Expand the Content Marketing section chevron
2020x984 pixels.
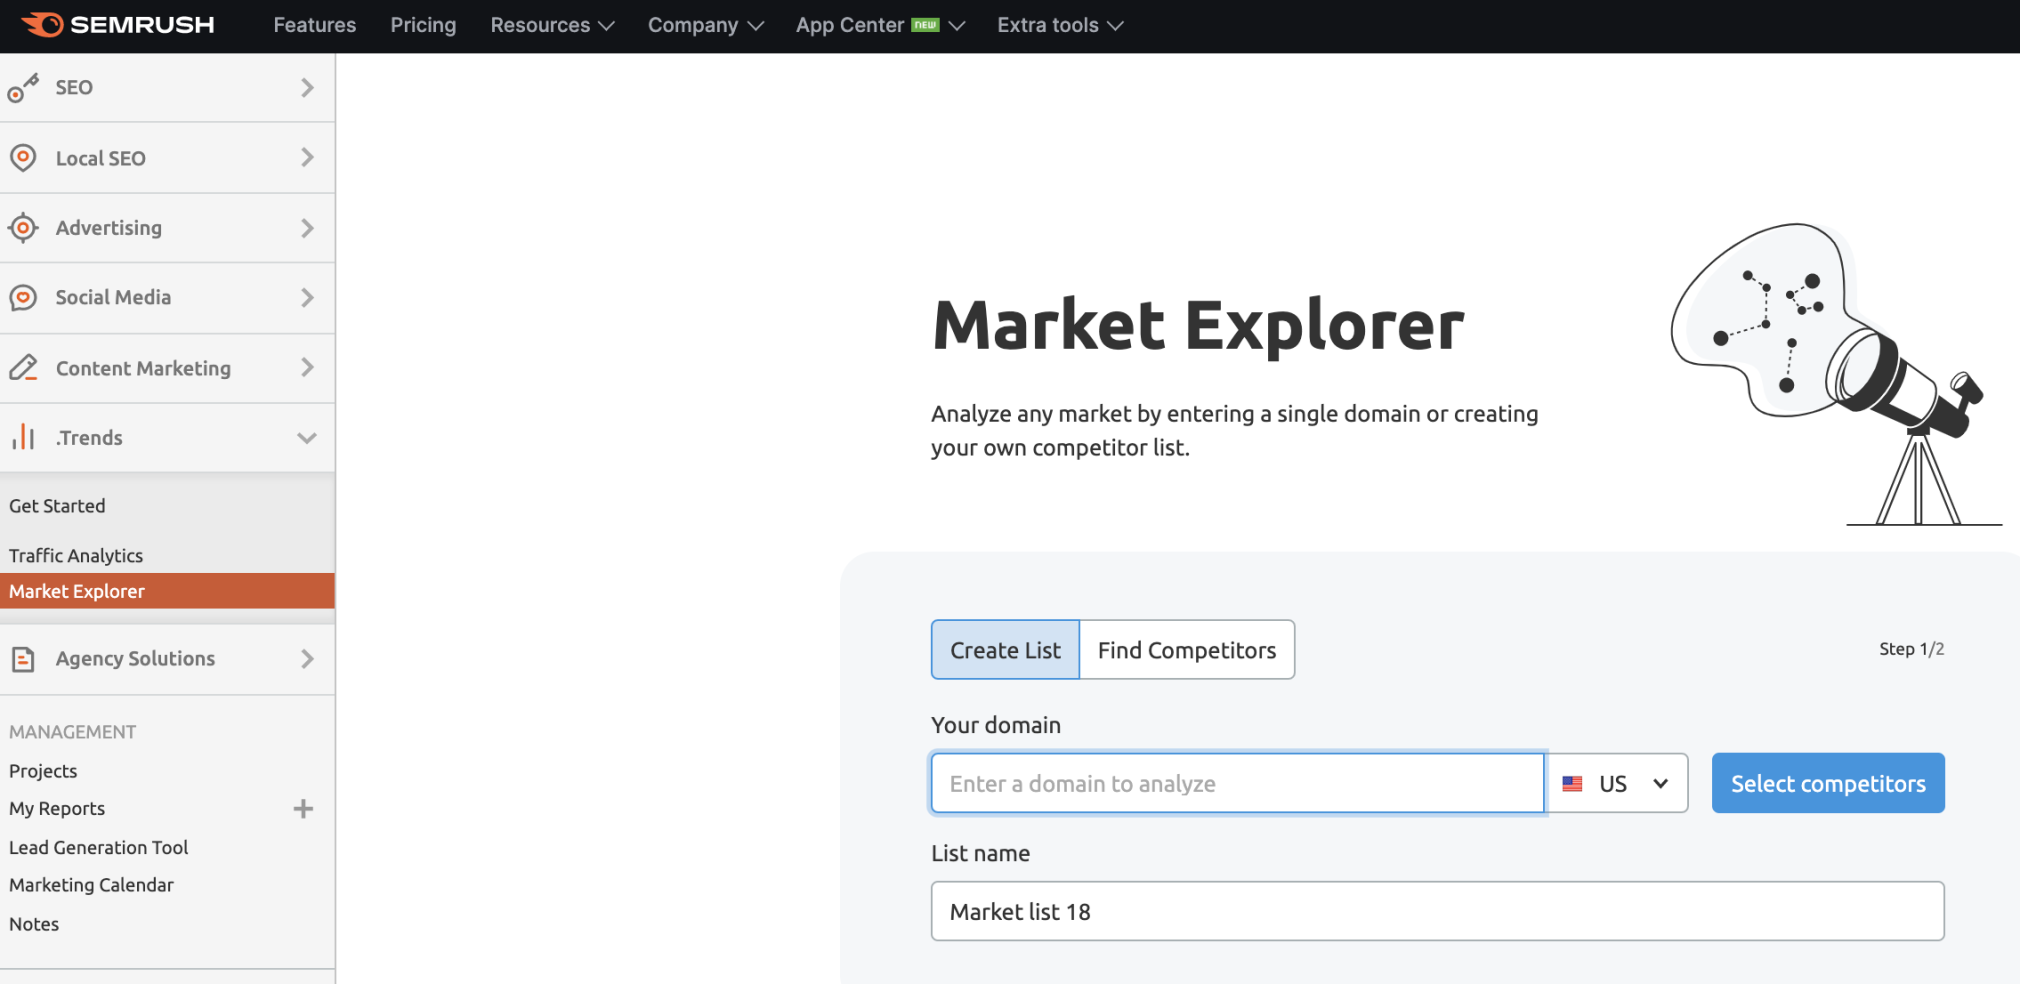(x=307, y=368)
